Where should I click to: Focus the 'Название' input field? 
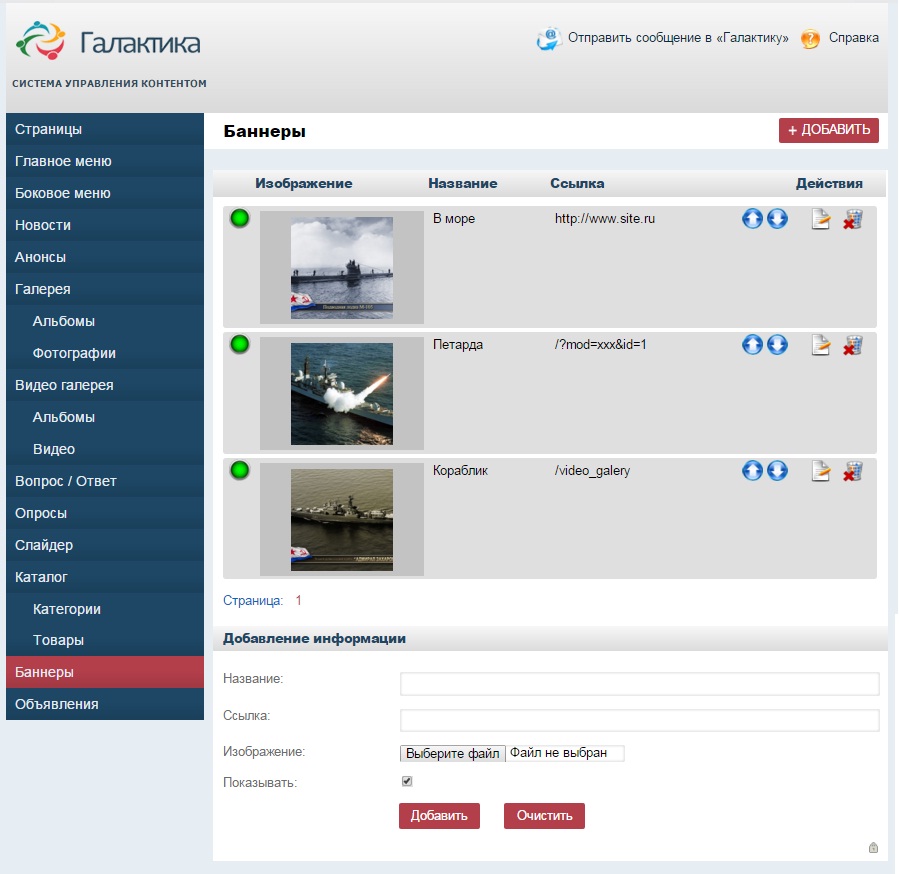click(x=639, y=684)
